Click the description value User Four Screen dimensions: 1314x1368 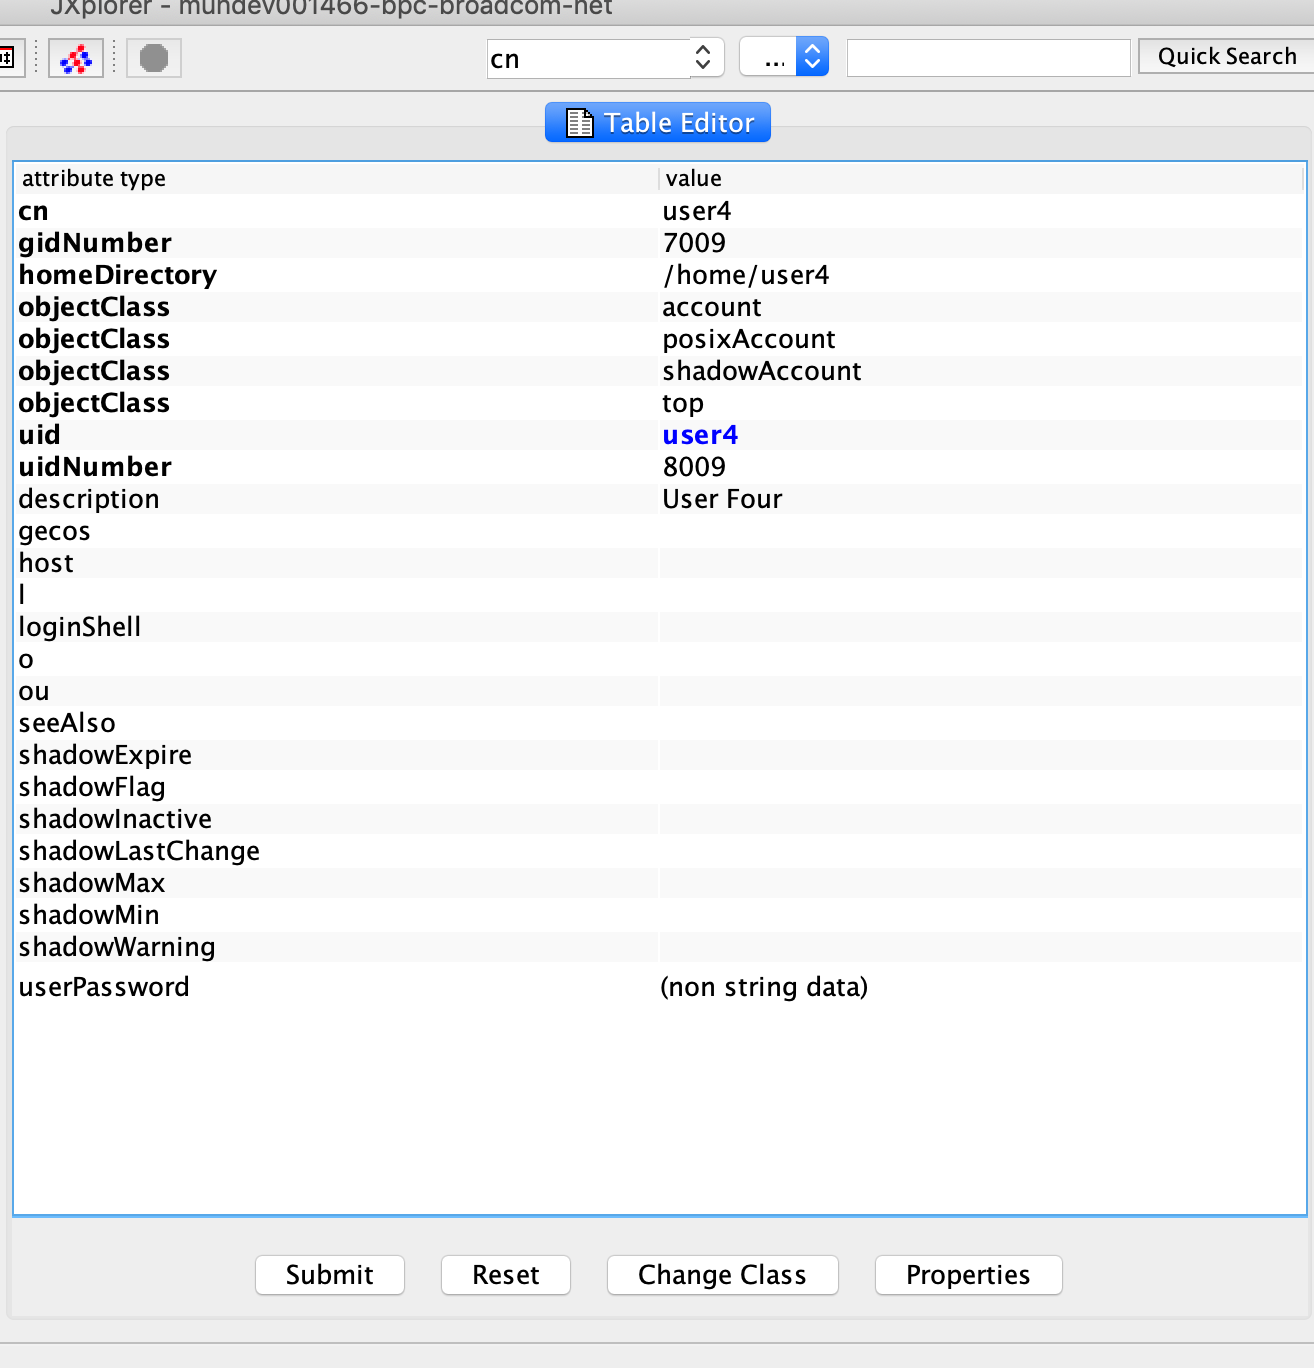[x=722, y=499]
